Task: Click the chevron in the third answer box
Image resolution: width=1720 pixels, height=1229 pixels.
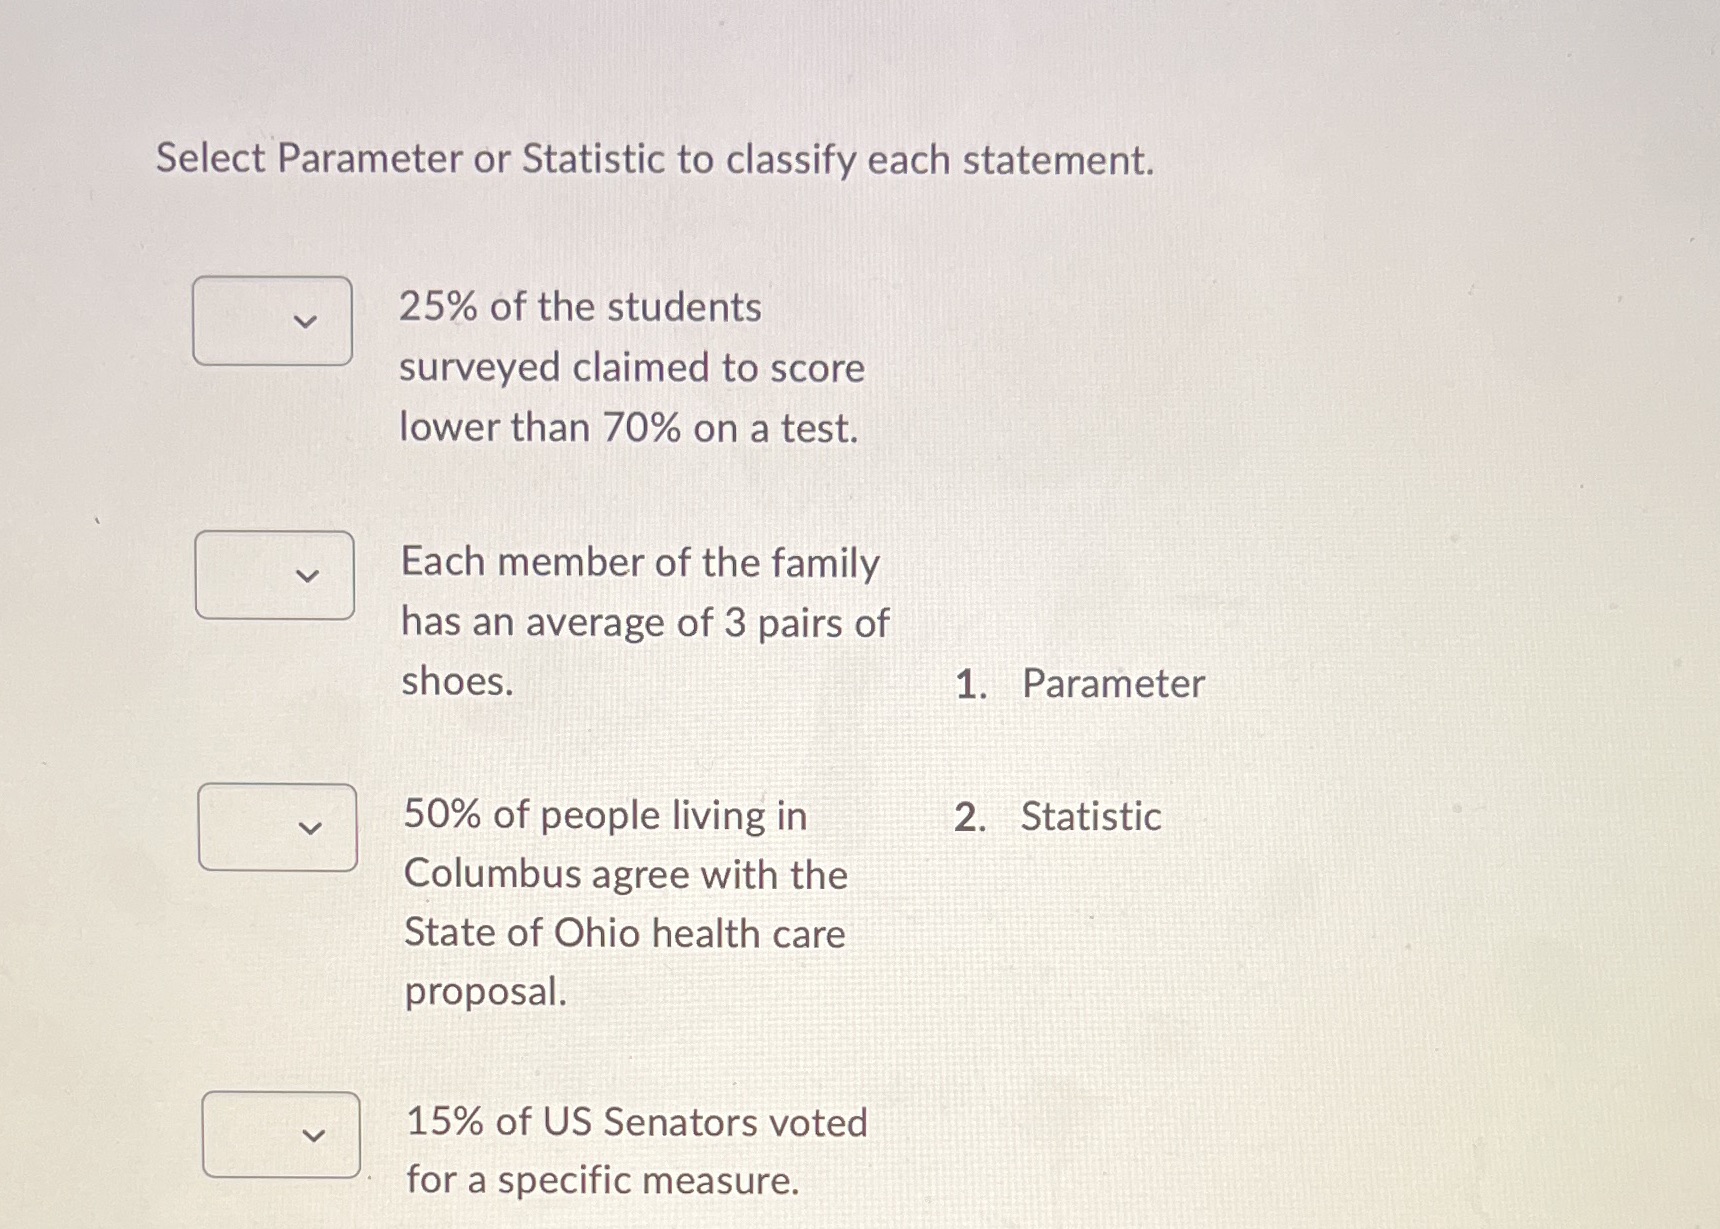Action: click(311, 828)
